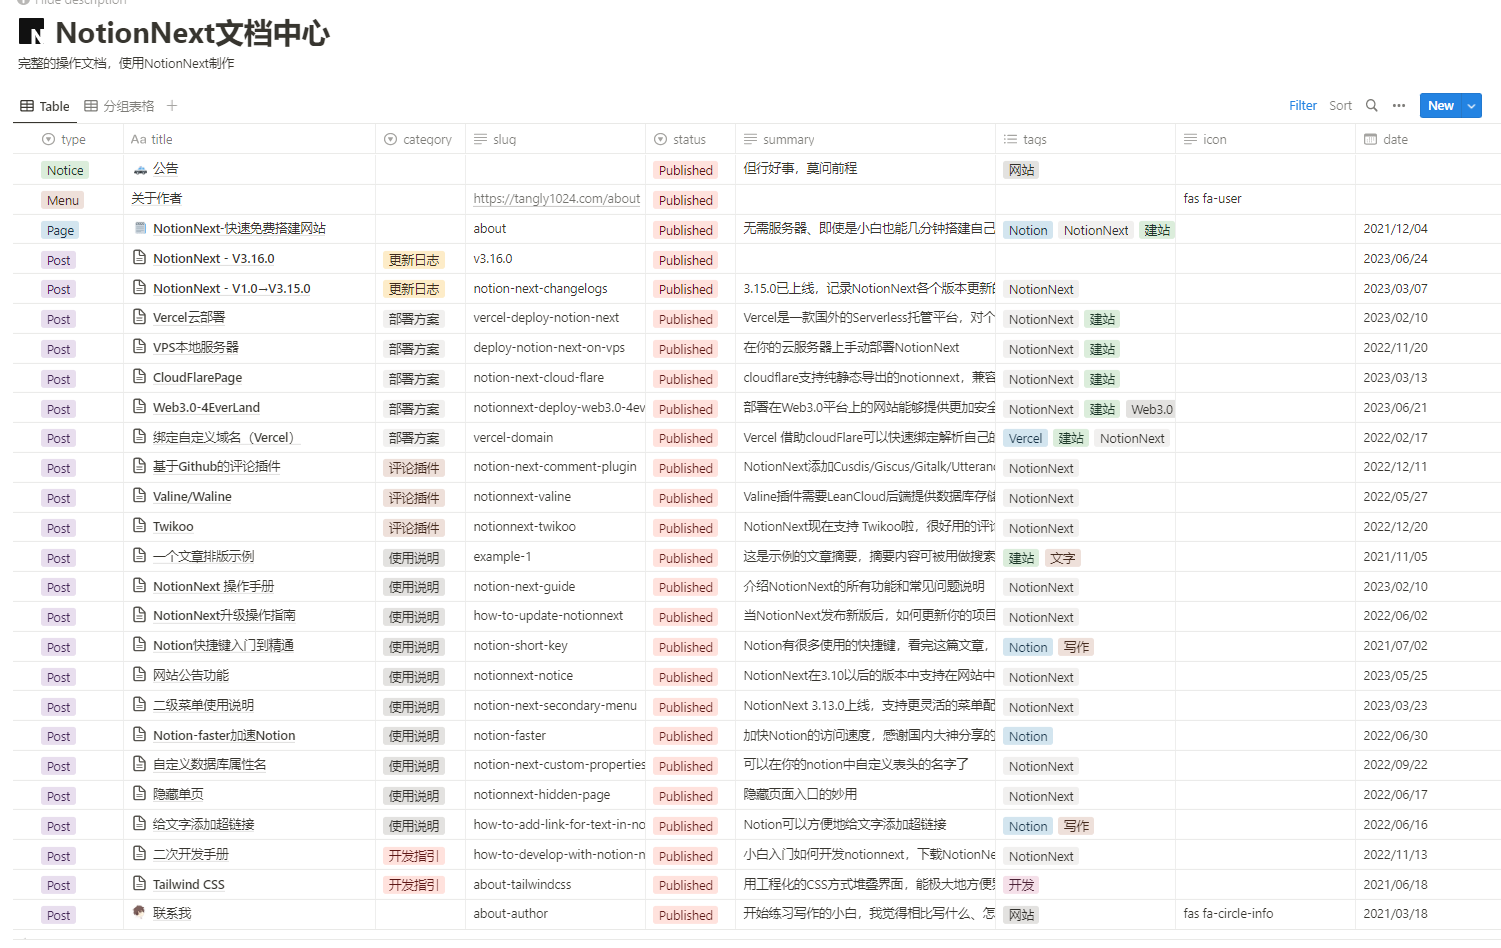Image resolution: width=1501 pixels, height=948 pixels.
Task: Select the fas fa-user icon cell
Action: (1265, 199)
